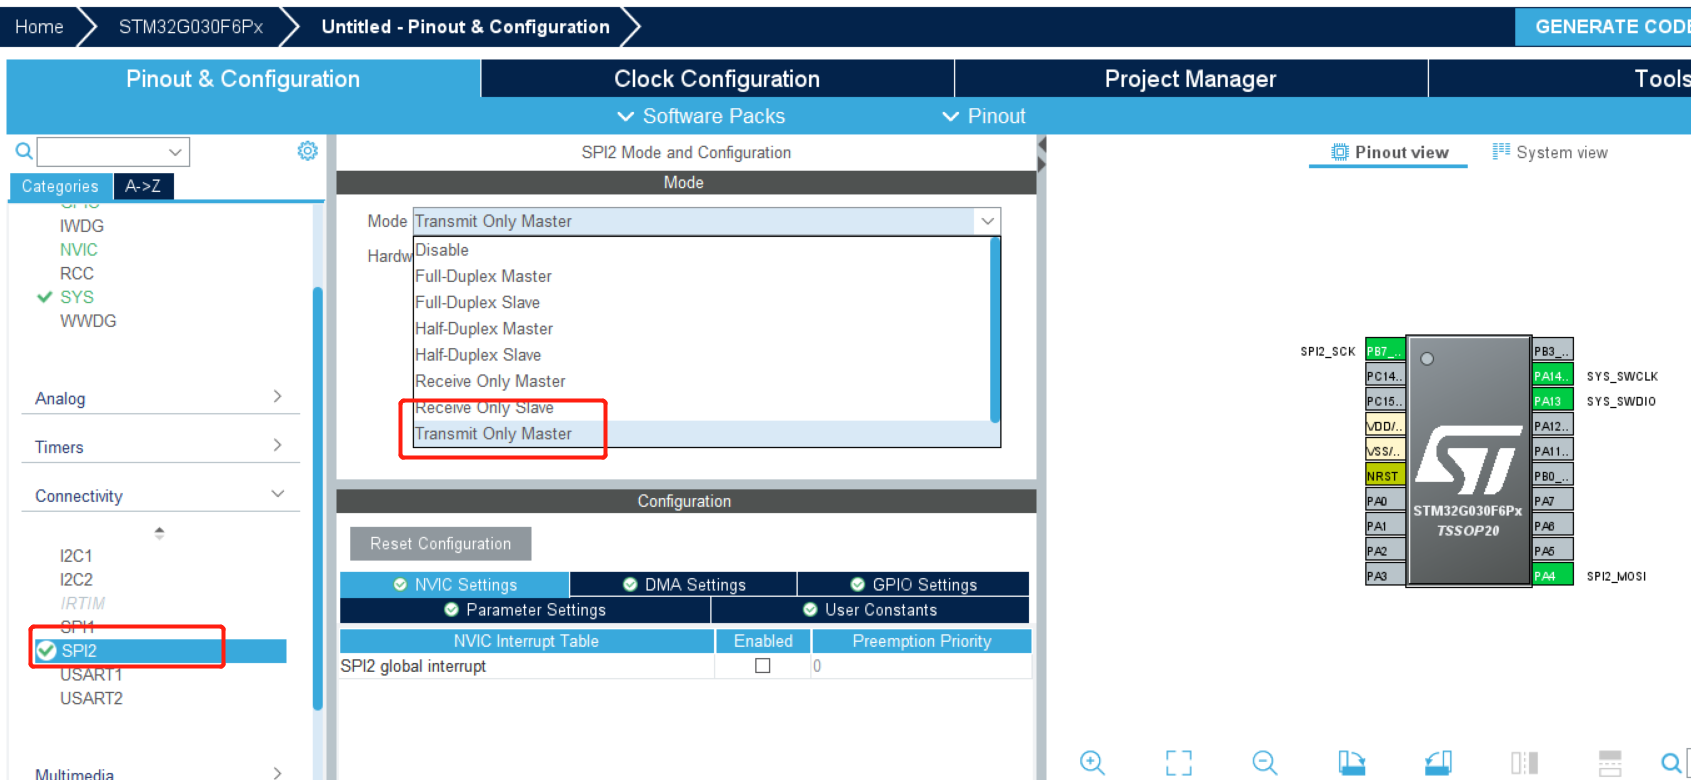Viewport: 1691px width, 780px height.
Task: Select the PA0 pin on chip
Action: point(1385,501)
